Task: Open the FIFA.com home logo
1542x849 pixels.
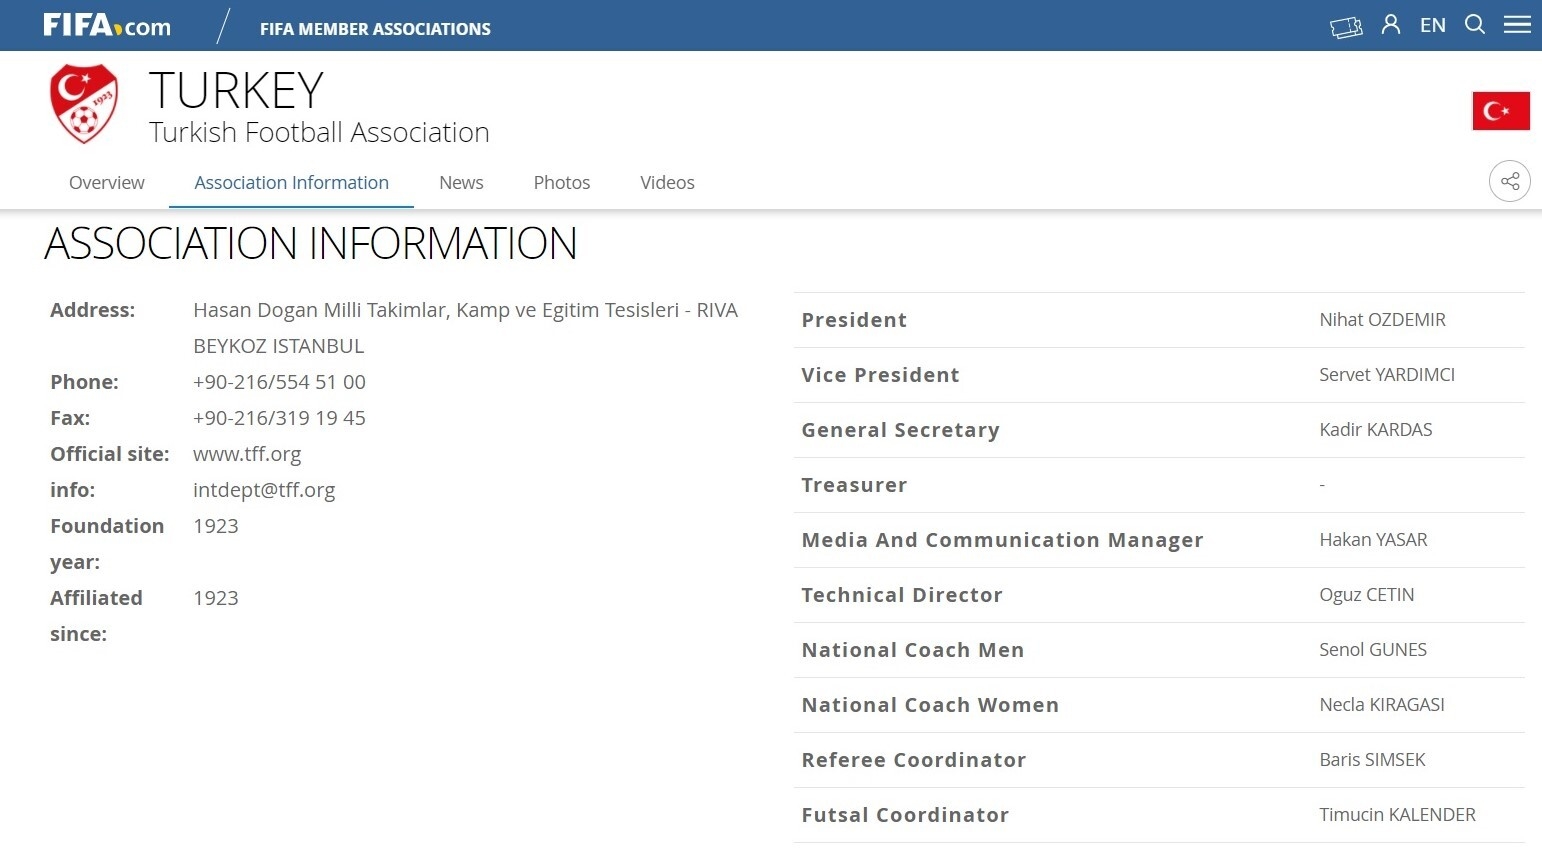Action: [x=107, y=25]
